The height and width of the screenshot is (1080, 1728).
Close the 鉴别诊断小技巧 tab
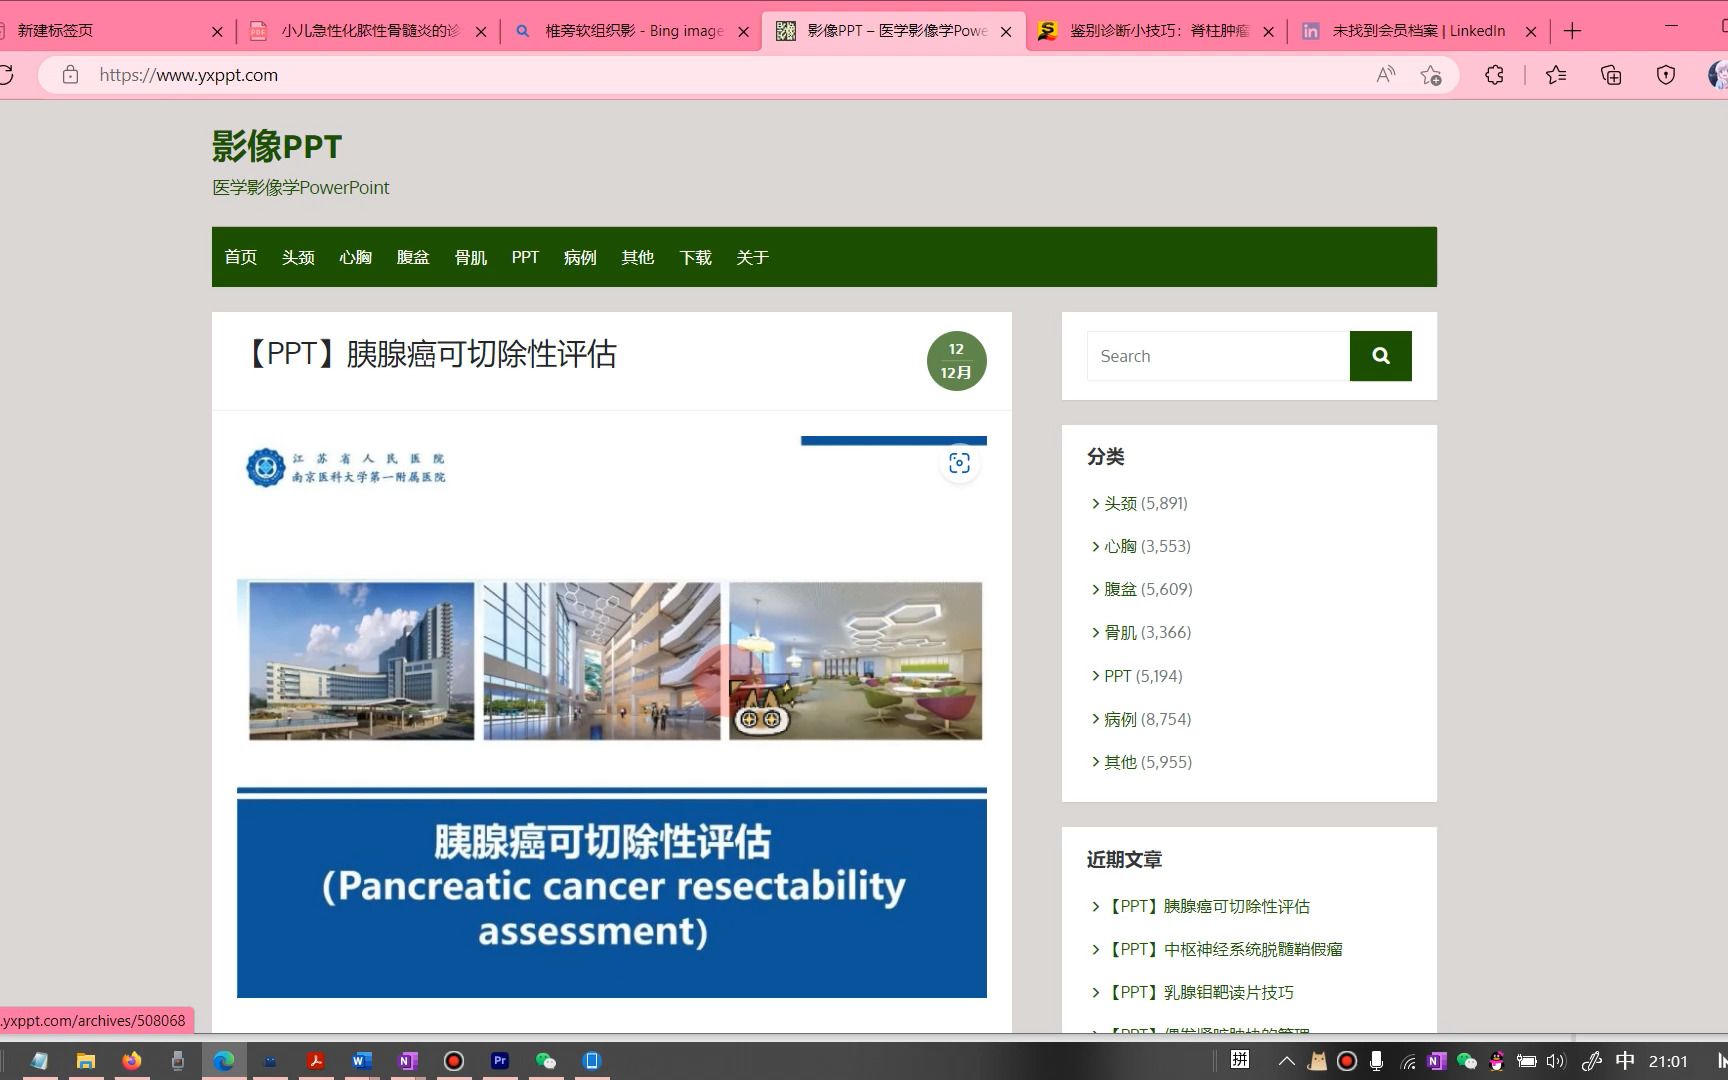[x=1268, y=32]
